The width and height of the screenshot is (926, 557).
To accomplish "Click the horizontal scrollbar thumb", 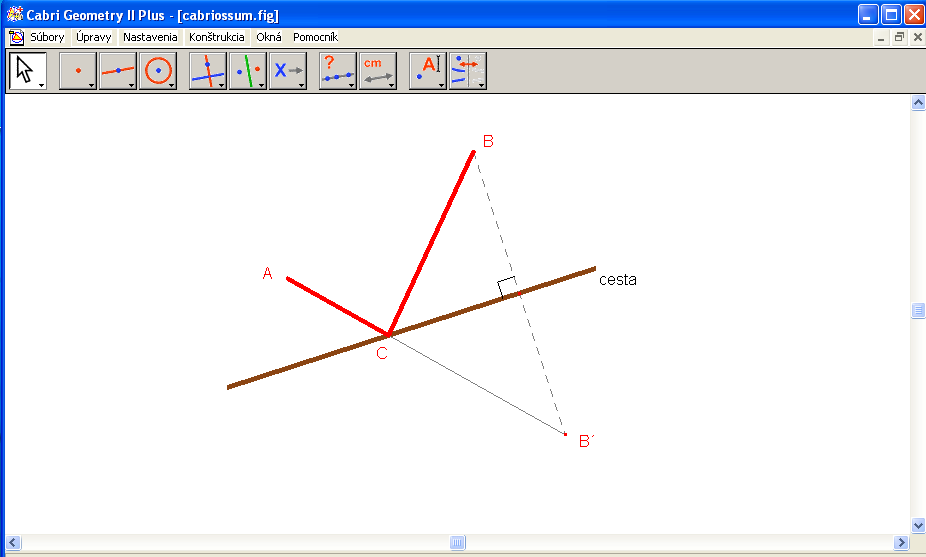I will click(x=458, y=542).
